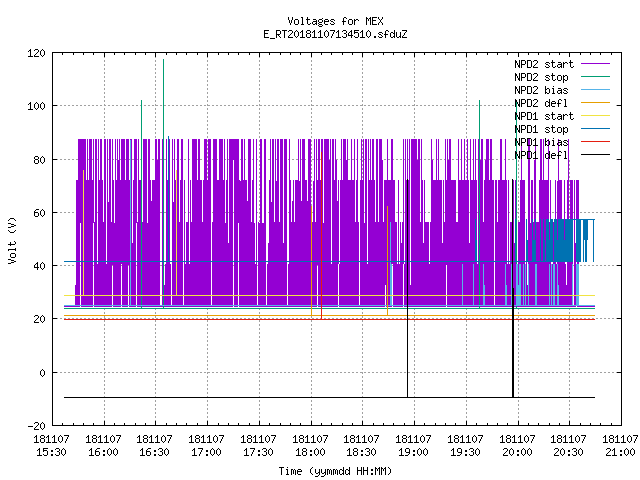Click the NPD1 start legend label
Image resolution: width=640 pixels, height=480 pixels.
[544, 116]
